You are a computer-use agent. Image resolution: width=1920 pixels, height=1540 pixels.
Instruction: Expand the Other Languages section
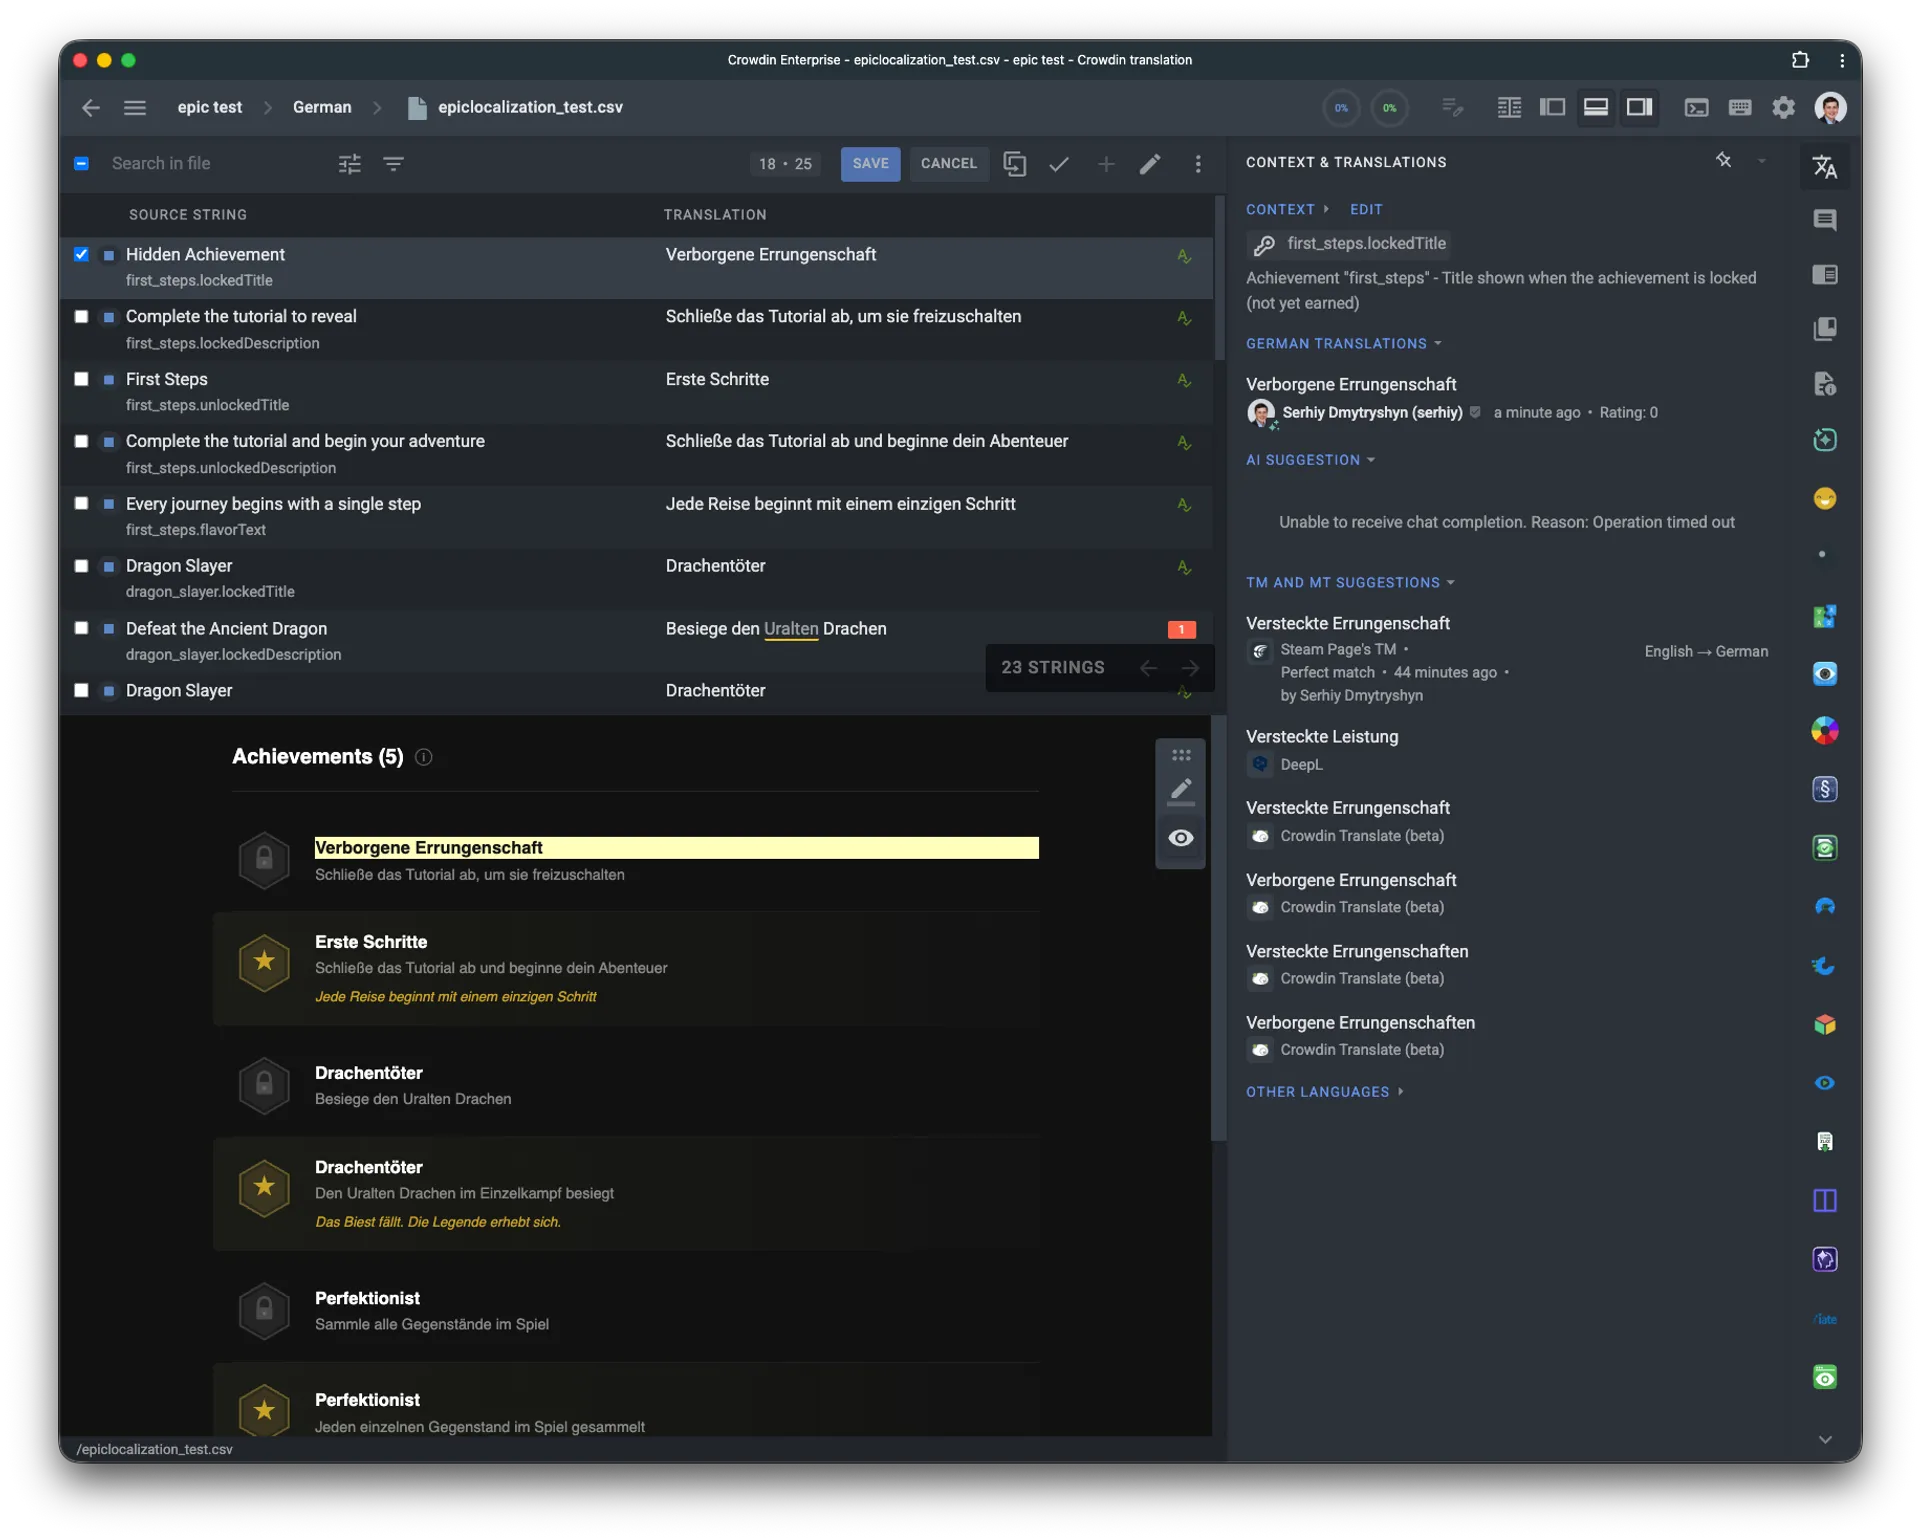1325,1091
